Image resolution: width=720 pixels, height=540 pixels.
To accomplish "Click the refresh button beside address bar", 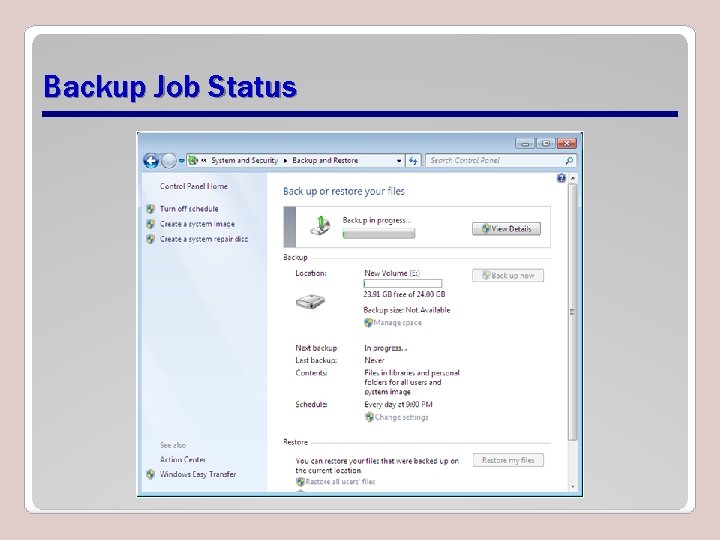I will point(413,160).
